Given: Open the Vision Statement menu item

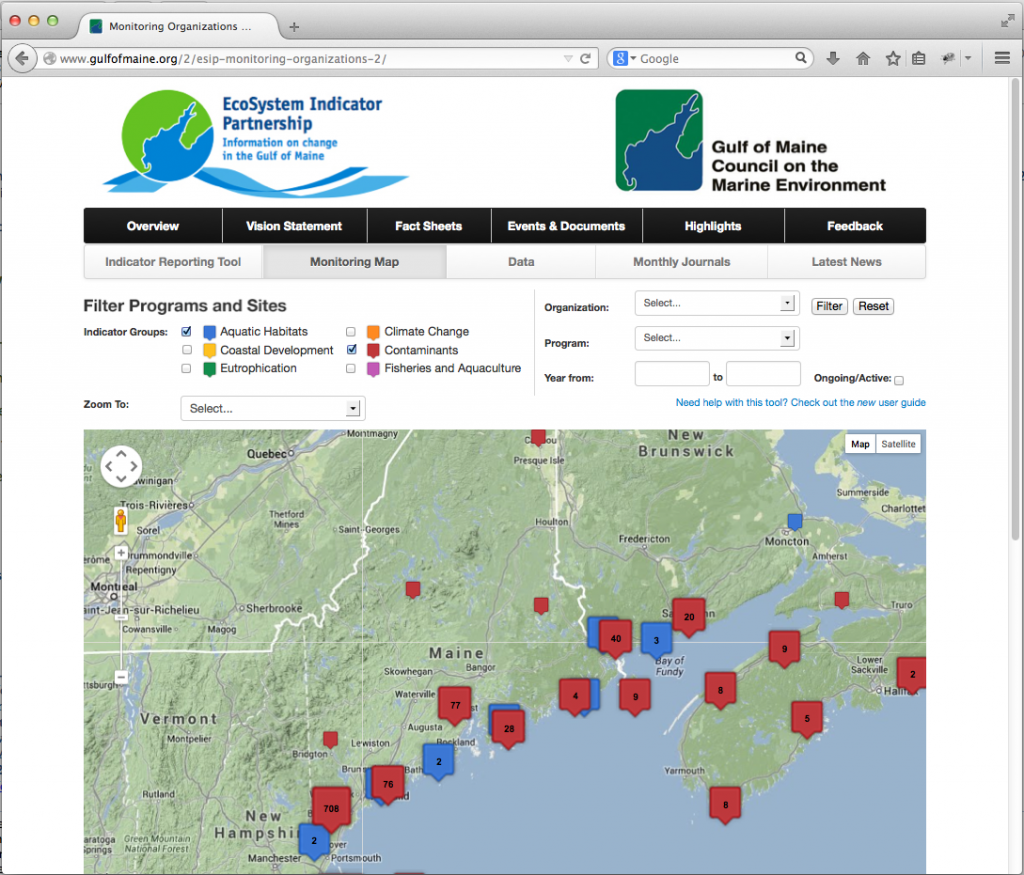Looking at the screenshot, I should click(294, 226).
